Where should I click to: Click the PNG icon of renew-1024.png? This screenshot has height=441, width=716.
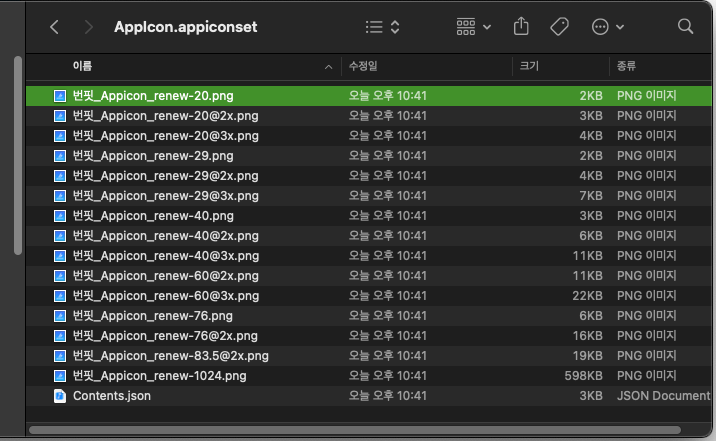click(60, 376)
